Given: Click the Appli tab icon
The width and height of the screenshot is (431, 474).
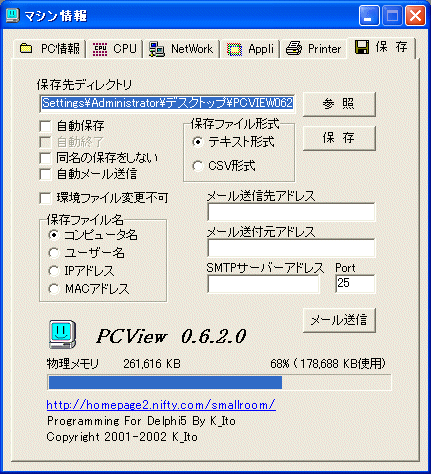Looking at the screenshot, I should click(235, 49).
